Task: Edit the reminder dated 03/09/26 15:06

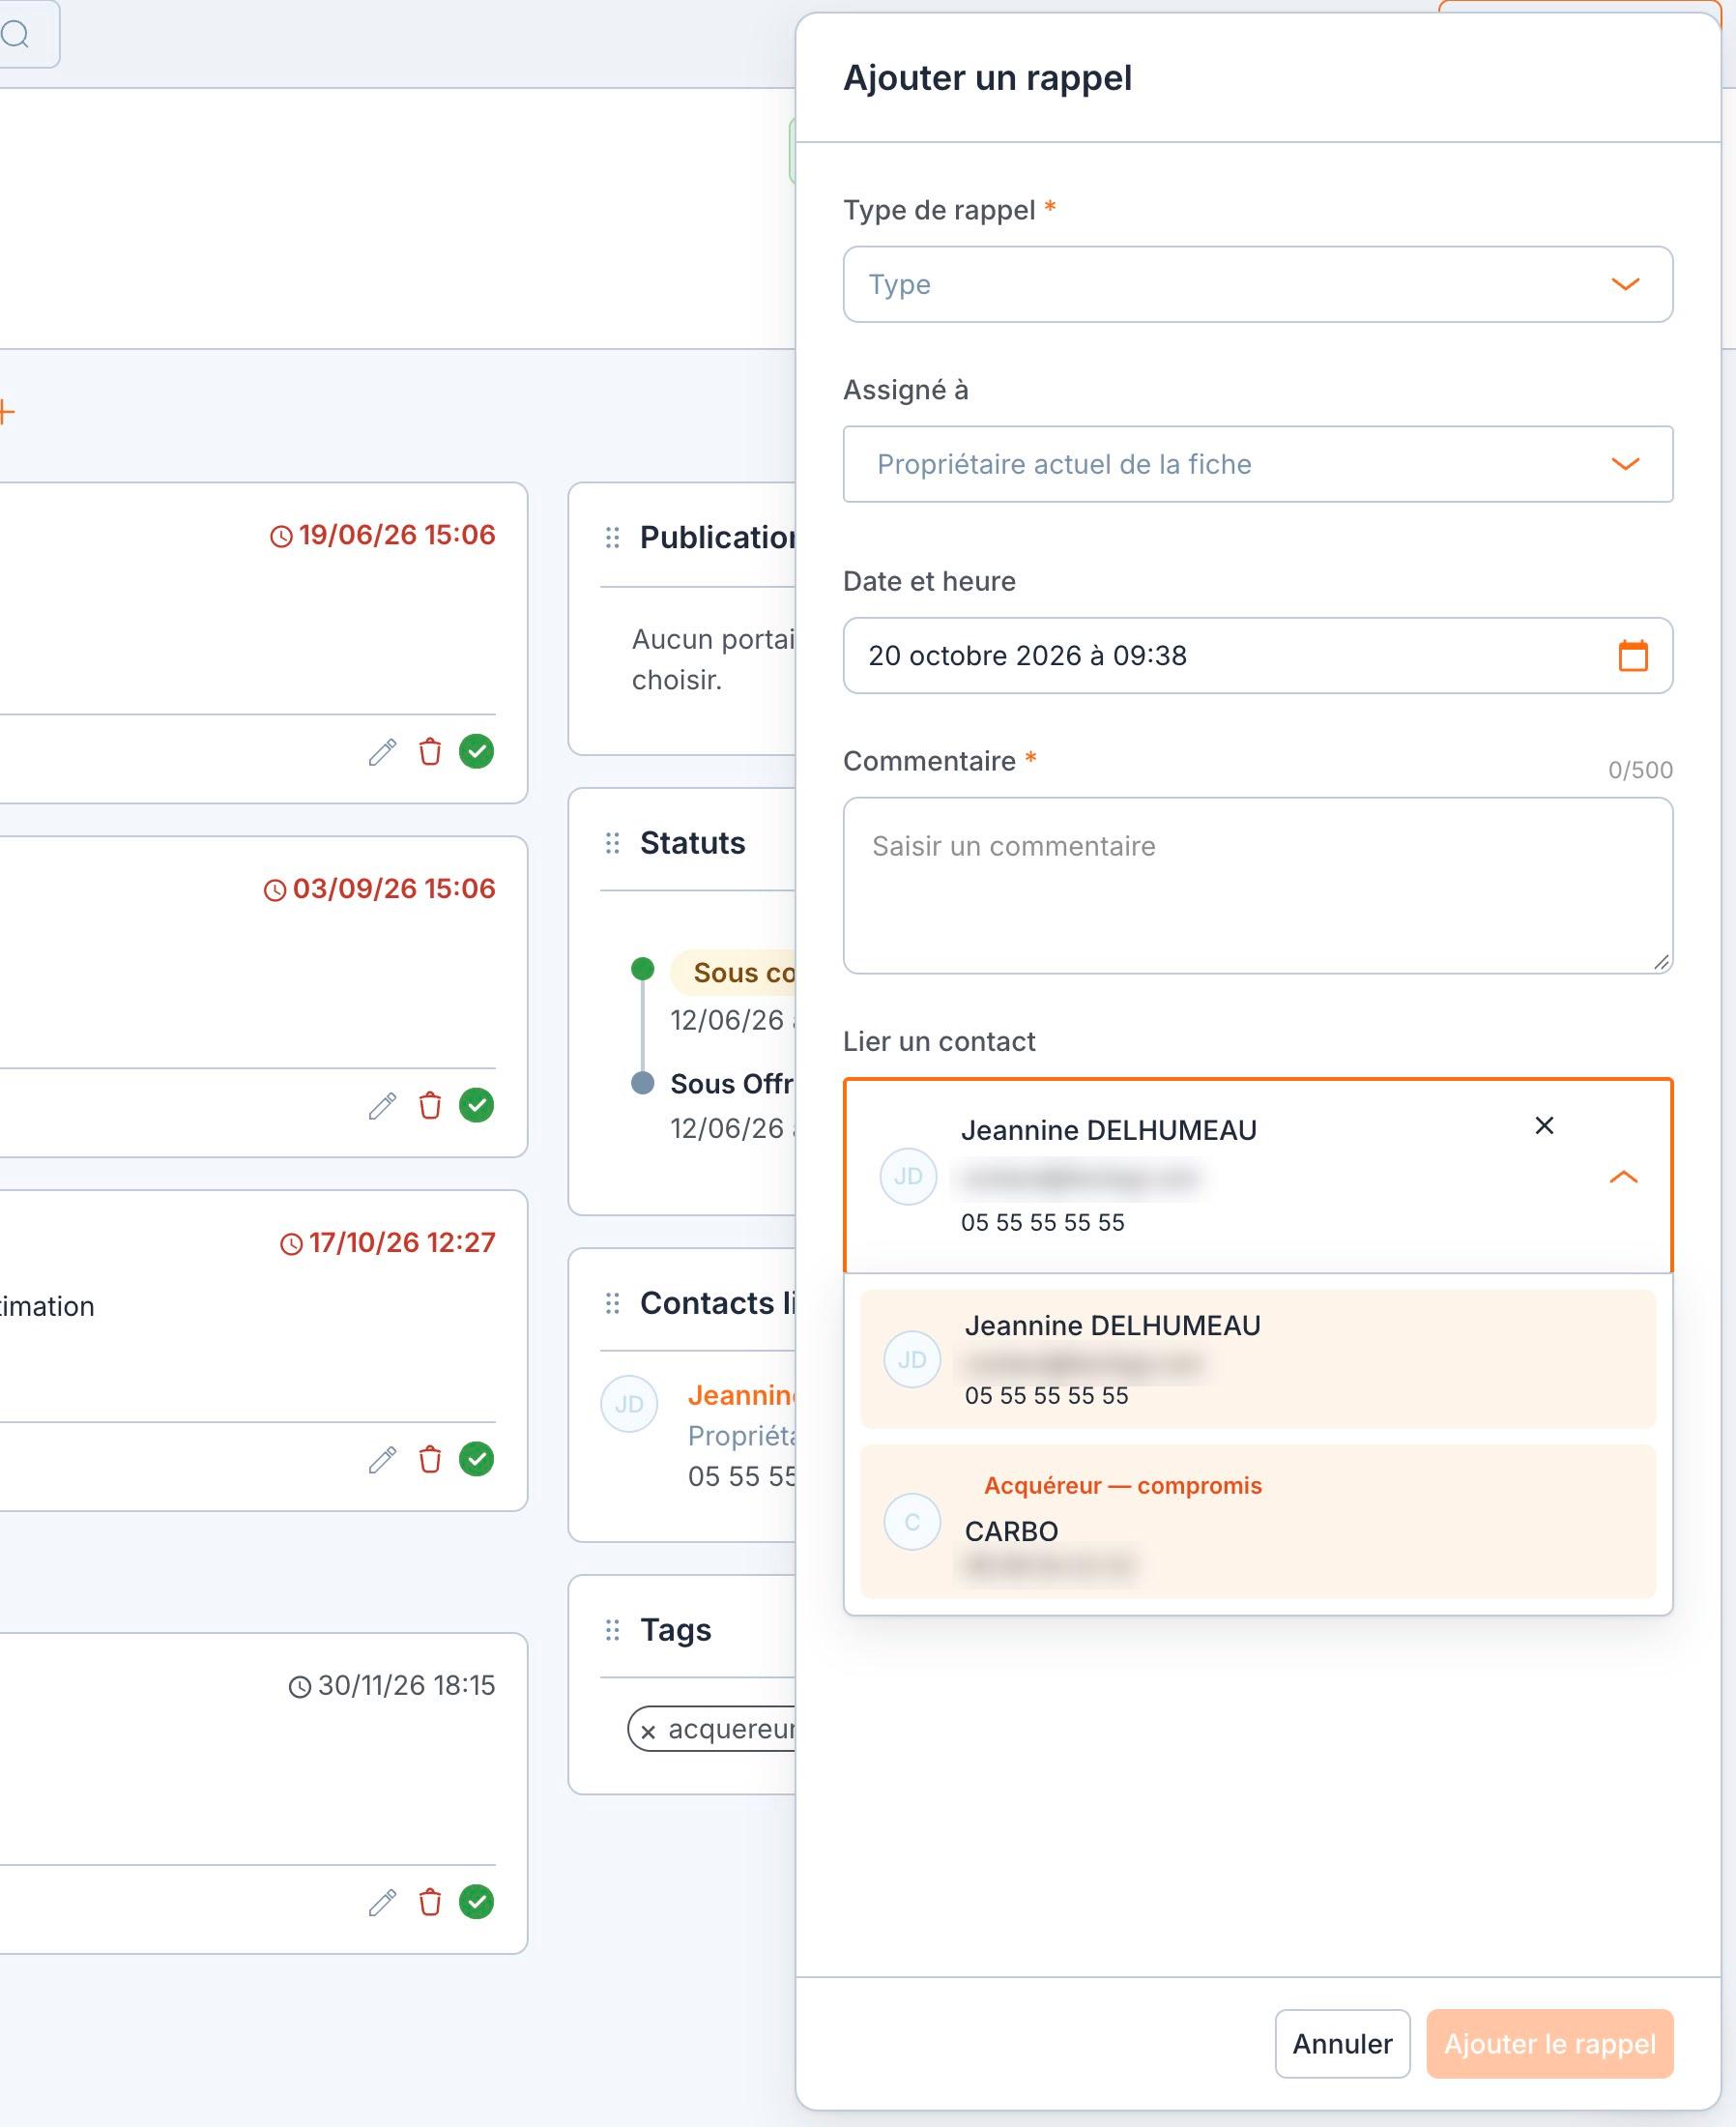Action: pos(382,1106)
